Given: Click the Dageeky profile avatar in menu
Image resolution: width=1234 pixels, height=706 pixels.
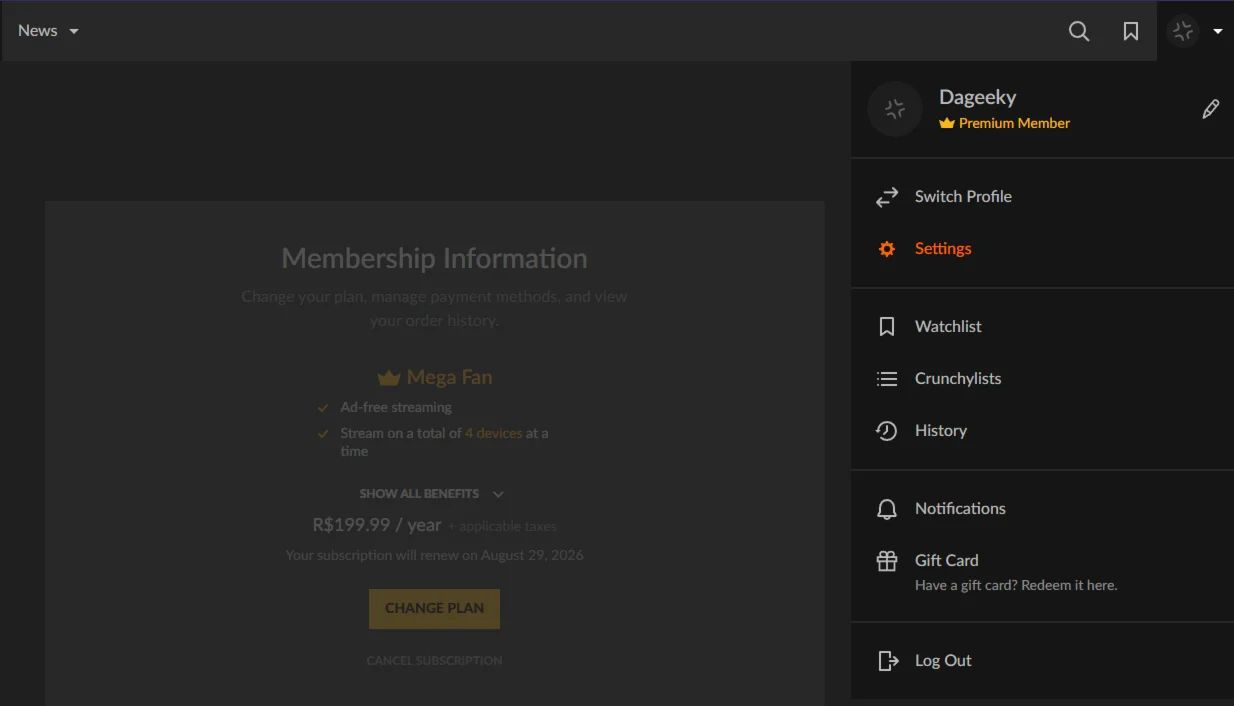Looking at the screenshot, I should 895,109.
